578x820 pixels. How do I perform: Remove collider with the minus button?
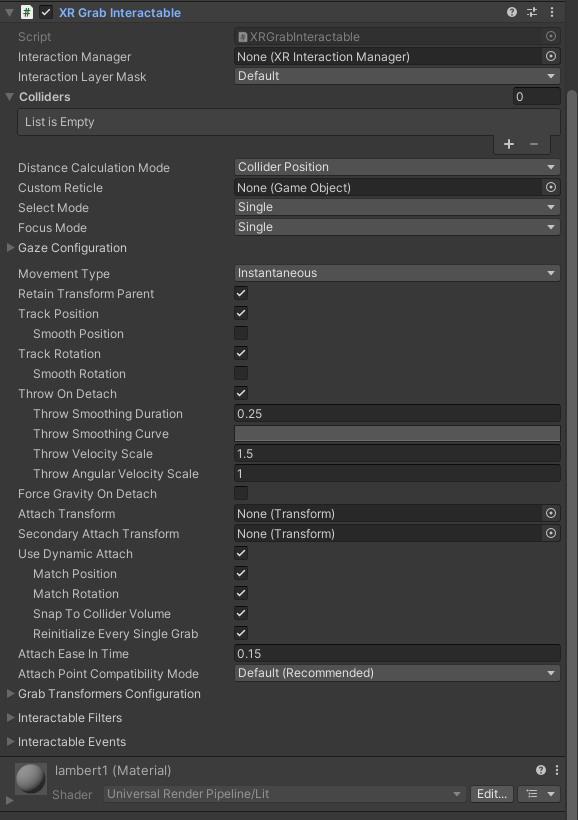534,144
